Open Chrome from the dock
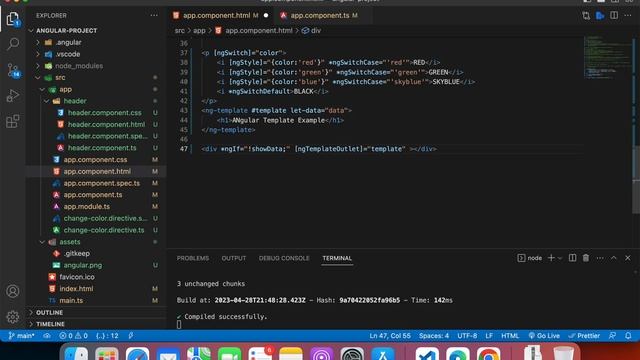Image resolution: width=640 pixels, height=360 pixels. coord(488,354)
